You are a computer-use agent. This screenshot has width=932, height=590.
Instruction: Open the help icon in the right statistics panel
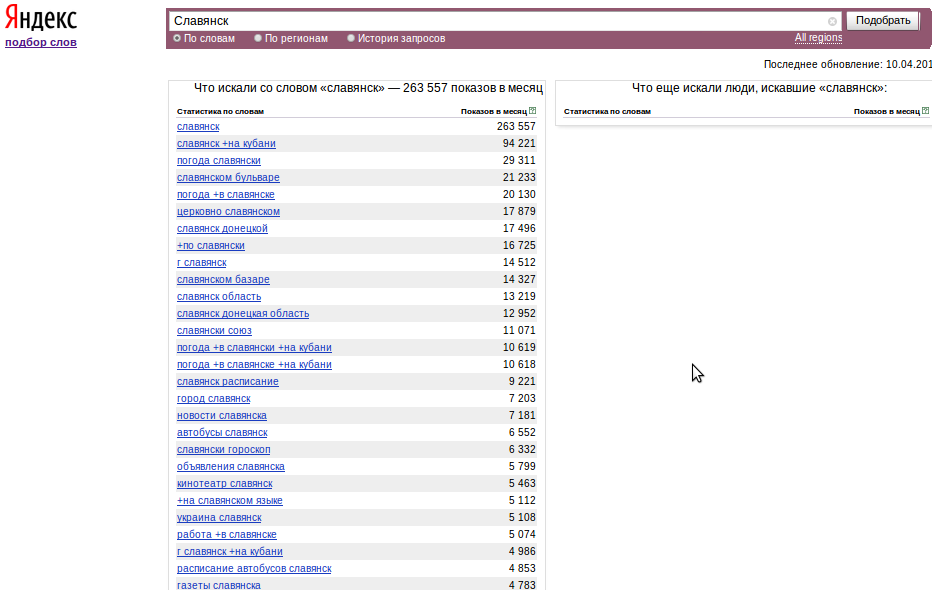coord(925,111)
